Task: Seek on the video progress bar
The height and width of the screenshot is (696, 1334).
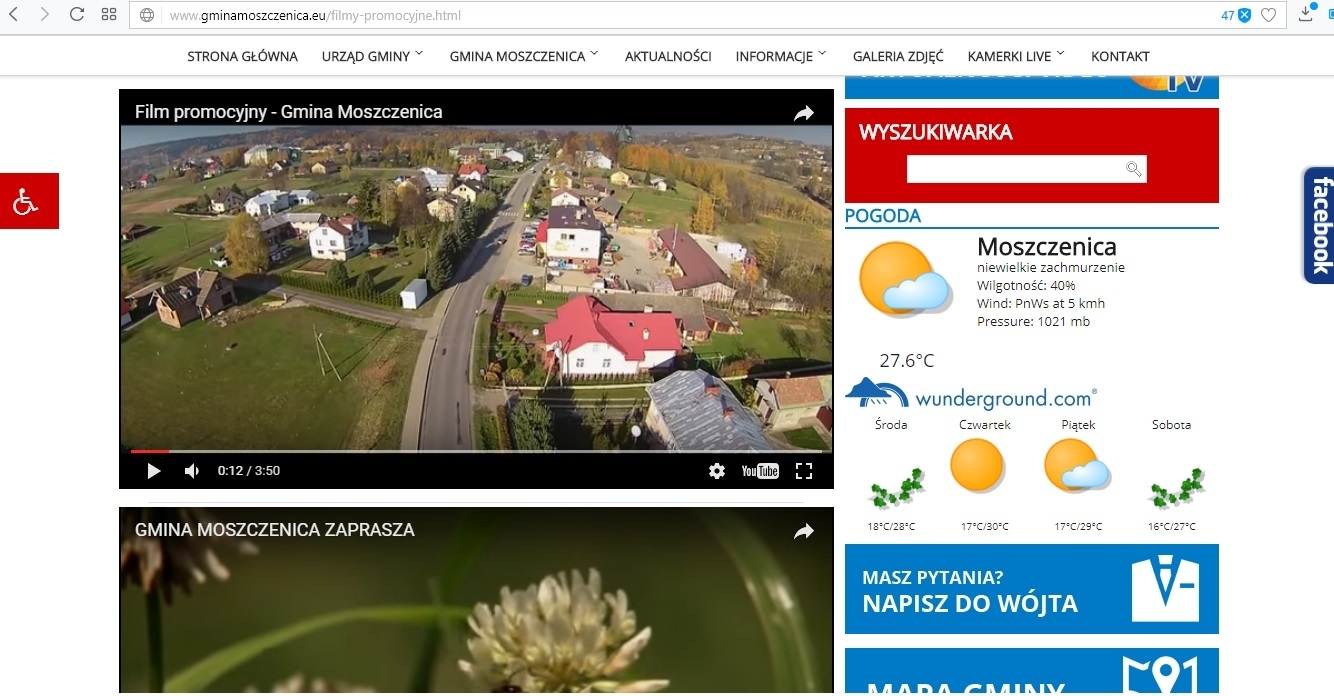Action: point(400,452)
